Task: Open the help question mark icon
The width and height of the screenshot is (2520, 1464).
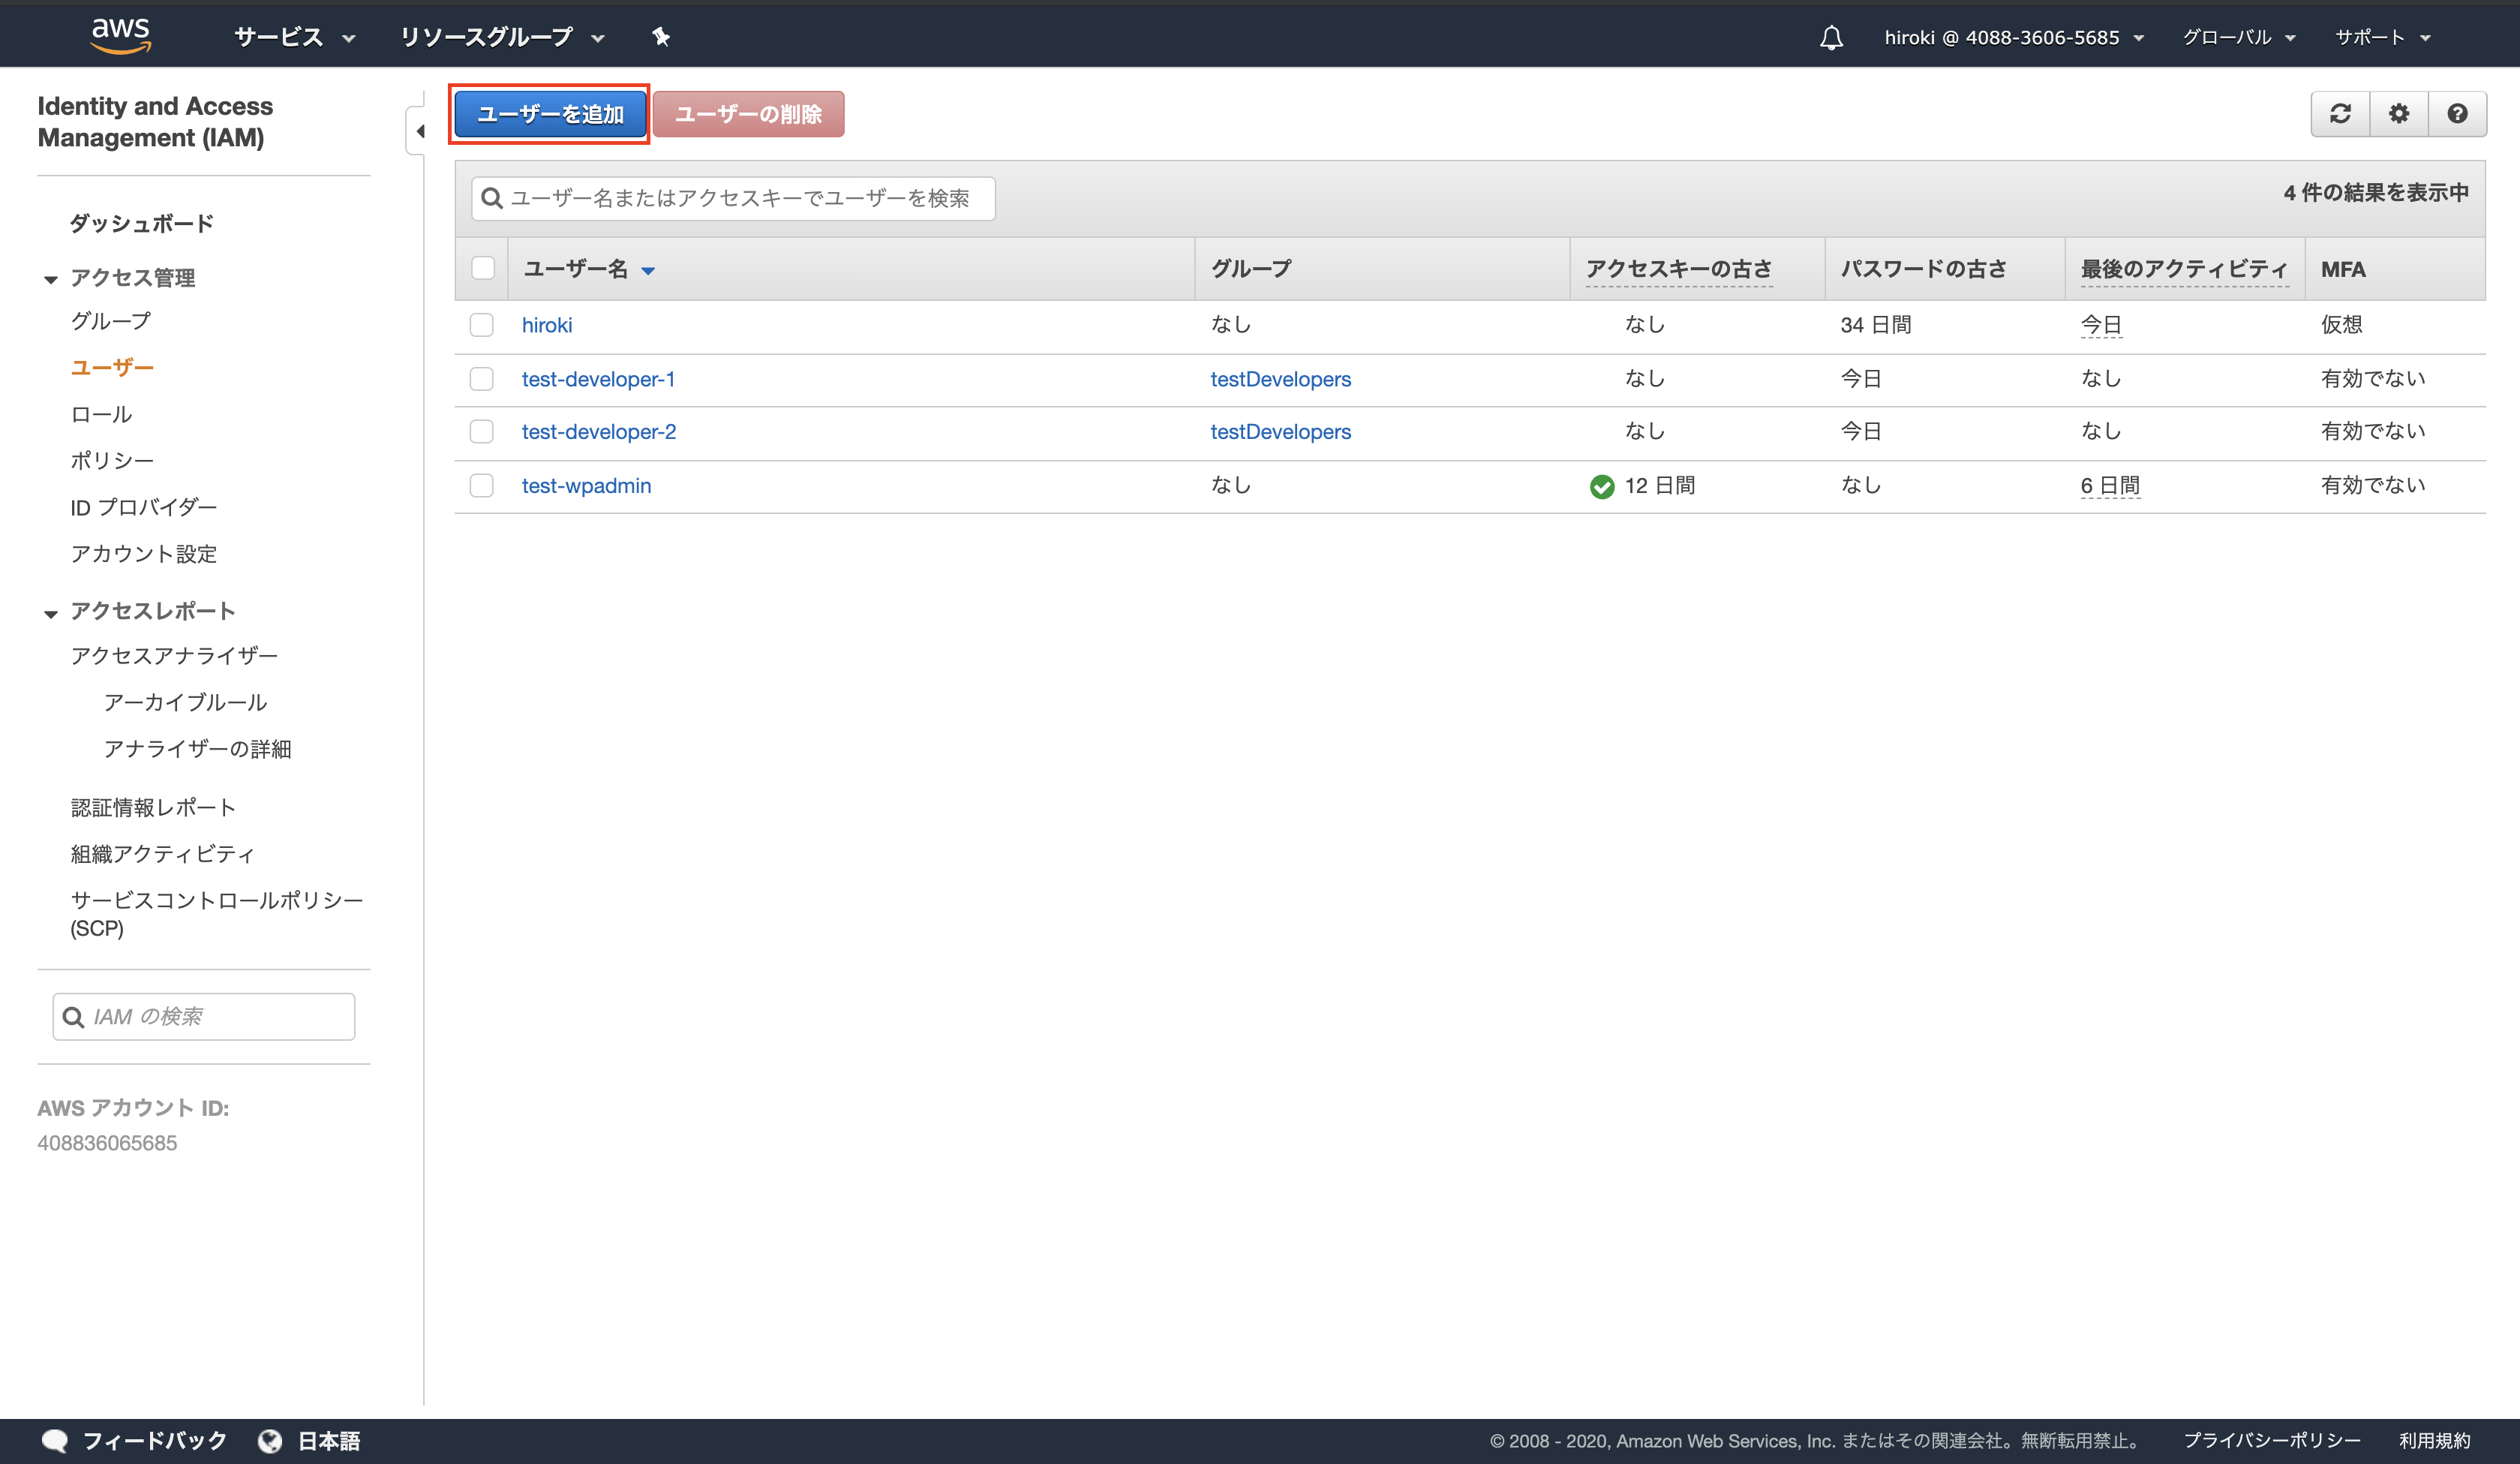Action: 2457,114
